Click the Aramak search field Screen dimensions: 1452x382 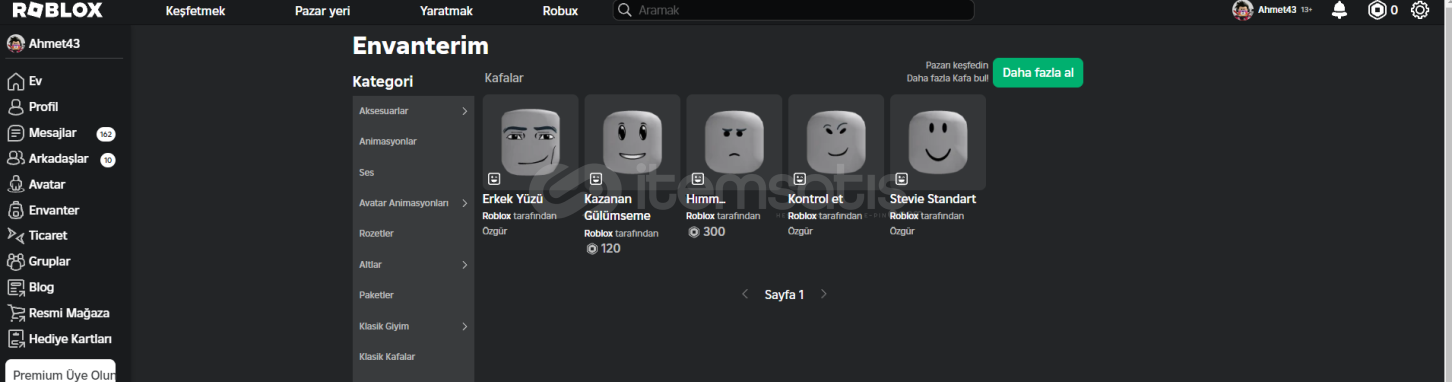[x=793, y=10]
